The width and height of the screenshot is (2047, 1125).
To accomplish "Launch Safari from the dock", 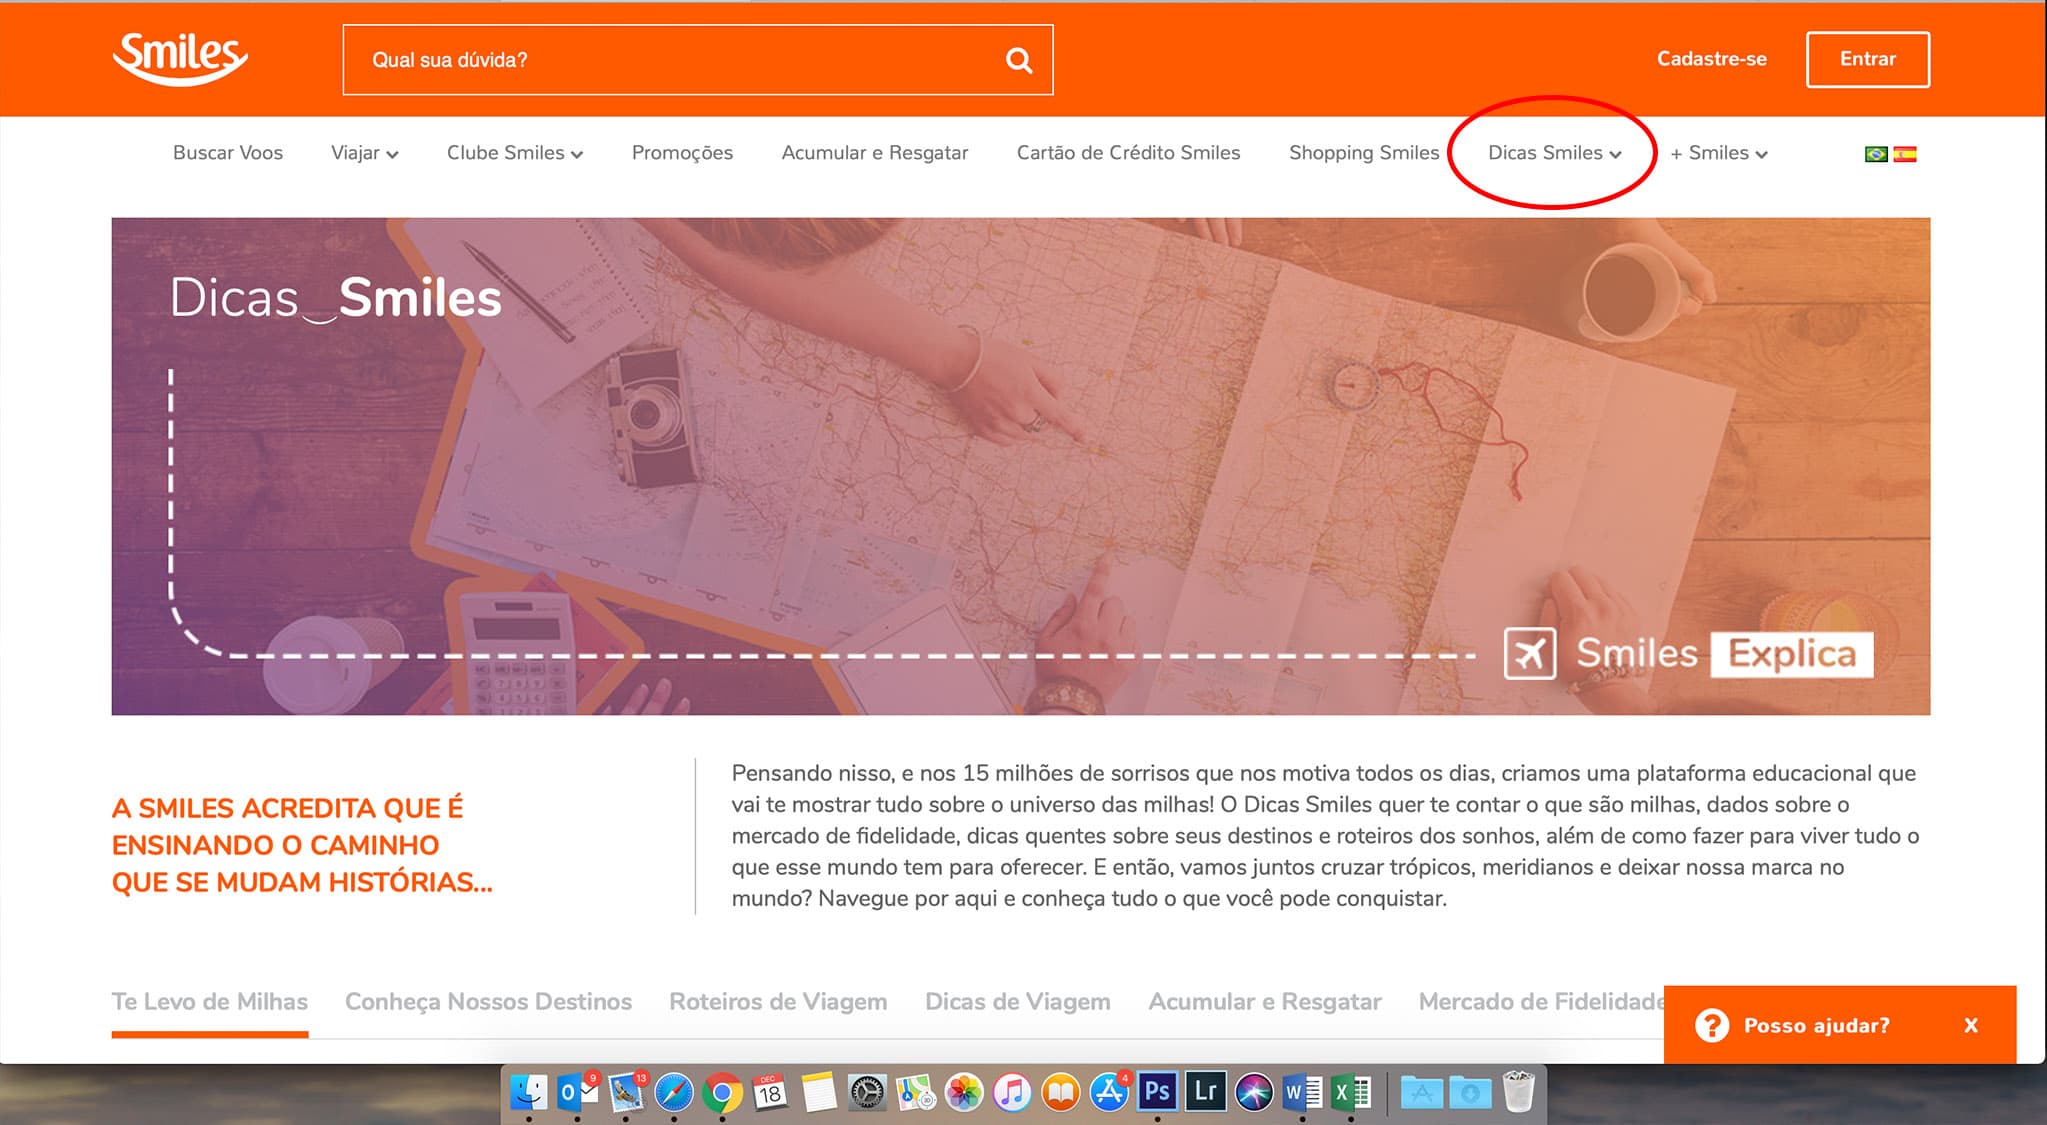I will click(x=674, y=1092).
